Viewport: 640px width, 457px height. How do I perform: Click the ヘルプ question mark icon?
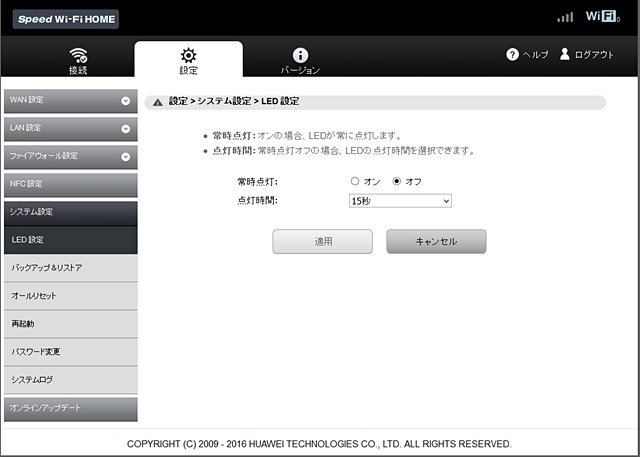(512, 54)
